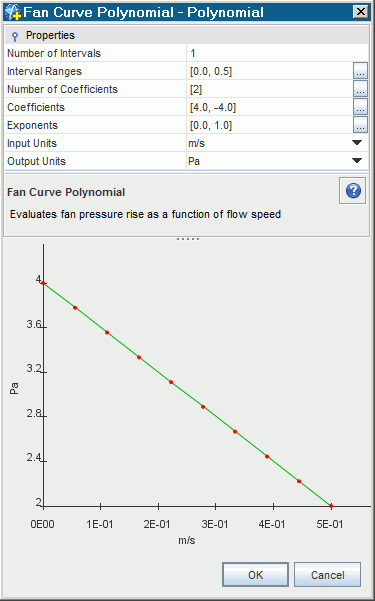Click the Properties pin icon
This screenshot has width=375, height=601.
coord(15,36)
